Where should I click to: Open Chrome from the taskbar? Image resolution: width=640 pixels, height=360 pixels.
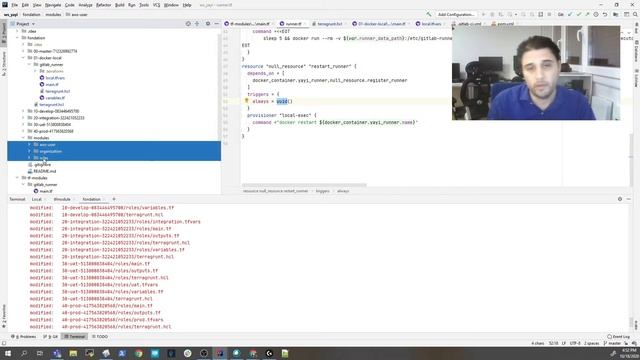pos(138,353)
